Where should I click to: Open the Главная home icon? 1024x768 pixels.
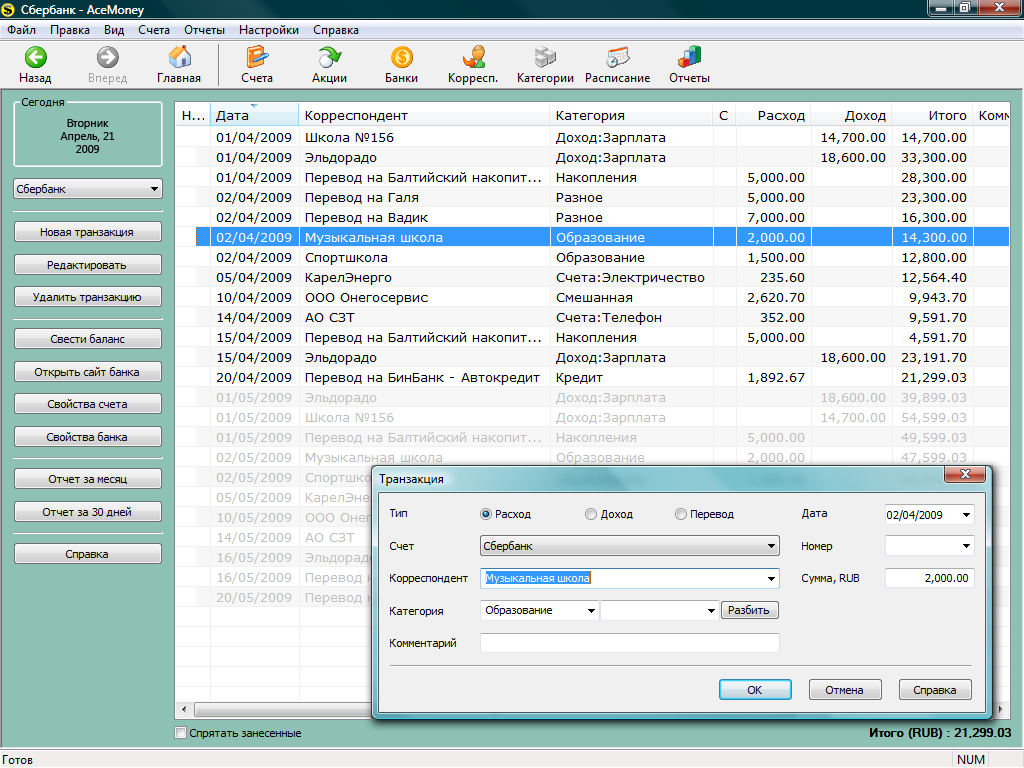180,57
